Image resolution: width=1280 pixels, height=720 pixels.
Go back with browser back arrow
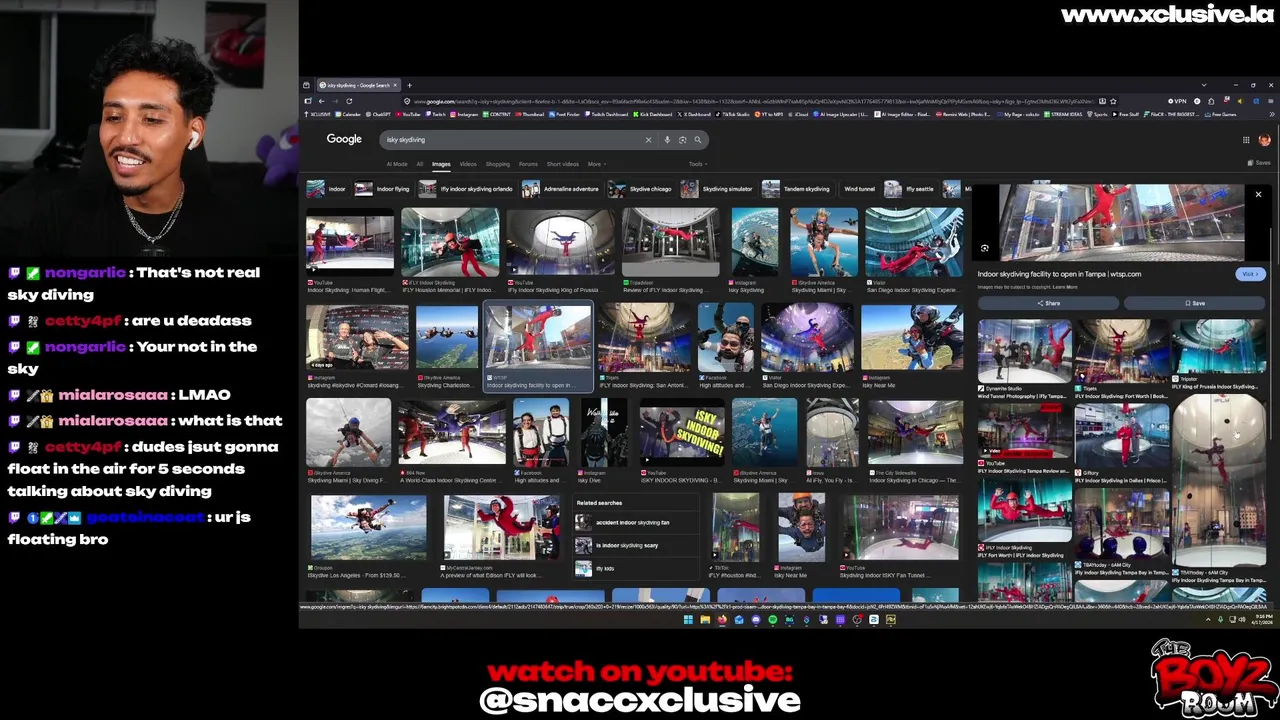click(x=321, y=101)
